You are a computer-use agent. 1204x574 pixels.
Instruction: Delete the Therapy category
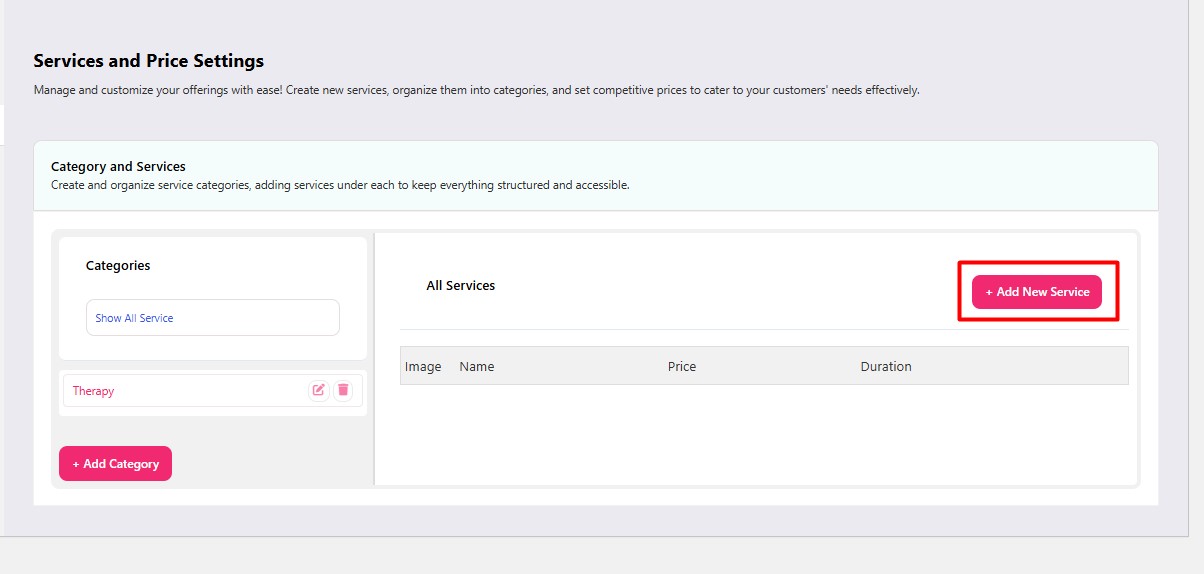343,390
